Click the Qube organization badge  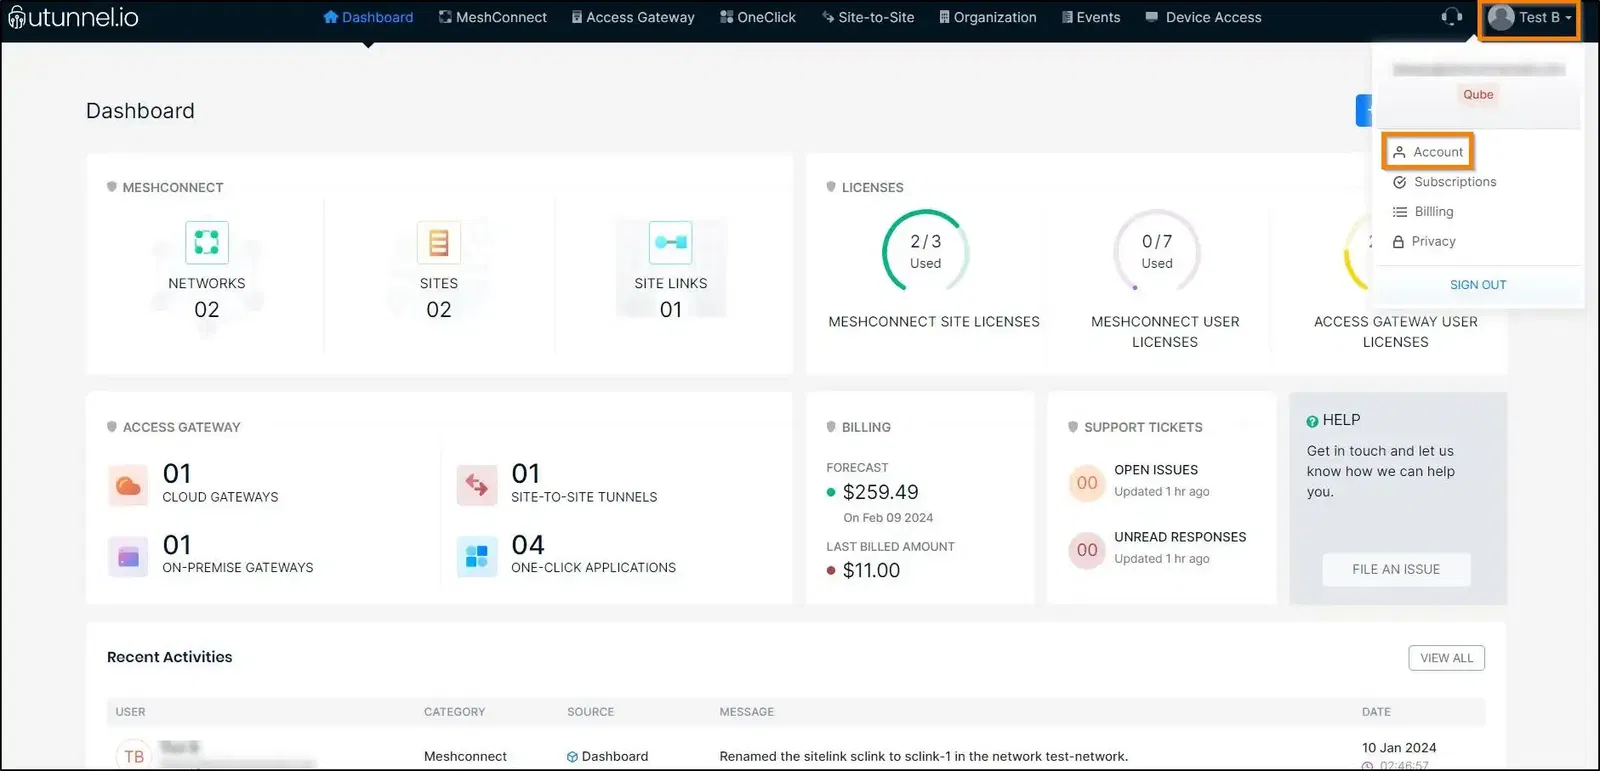1478,95
